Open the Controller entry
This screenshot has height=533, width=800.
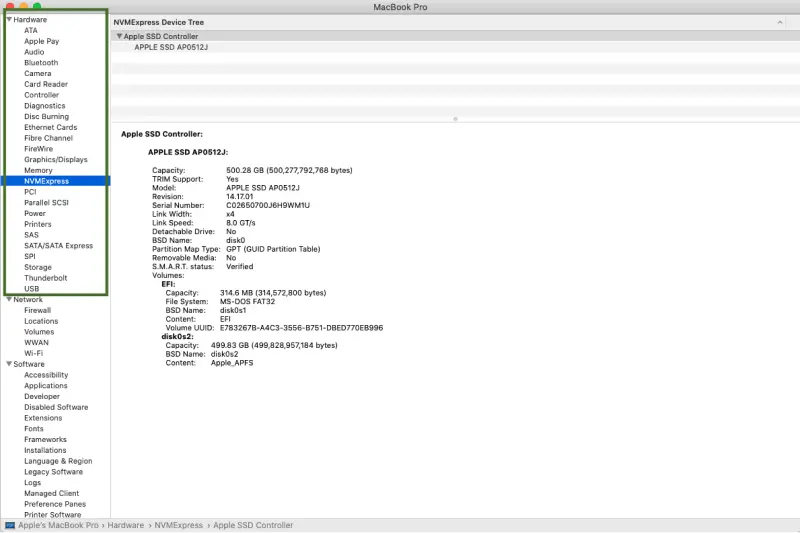41,95
